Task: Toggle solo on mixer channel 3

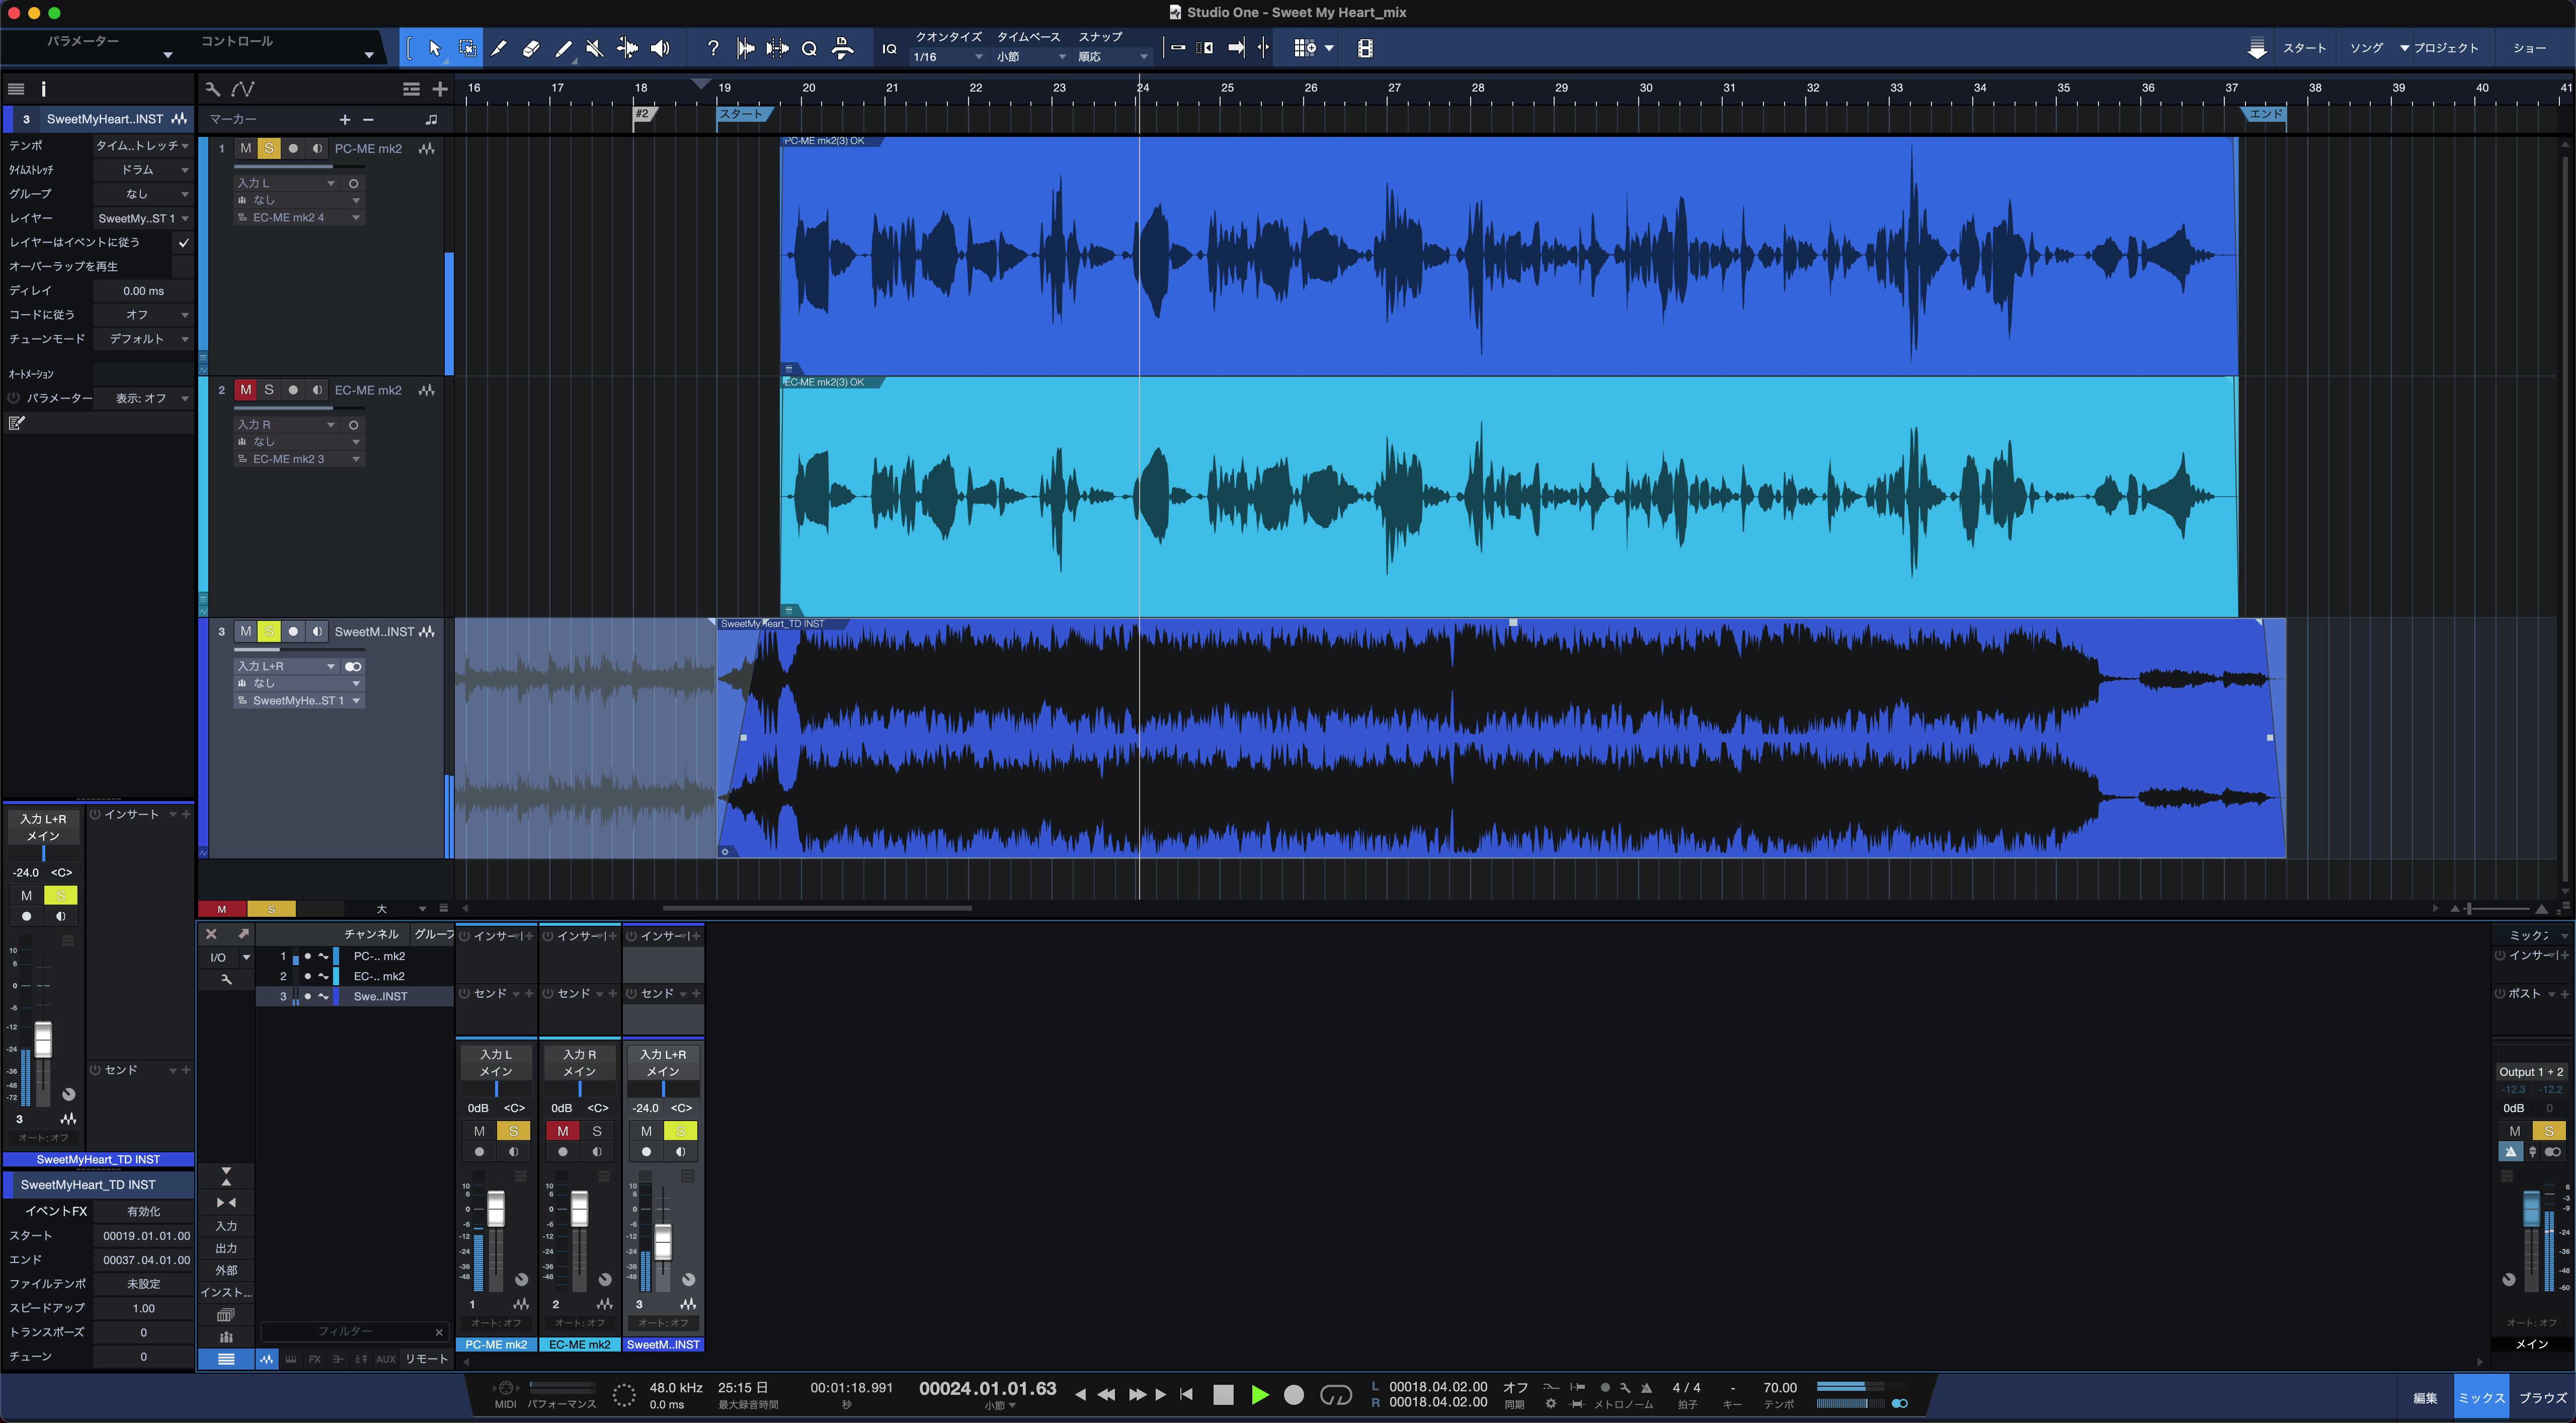Action: pyautogui.click(x=680, y=1131)
